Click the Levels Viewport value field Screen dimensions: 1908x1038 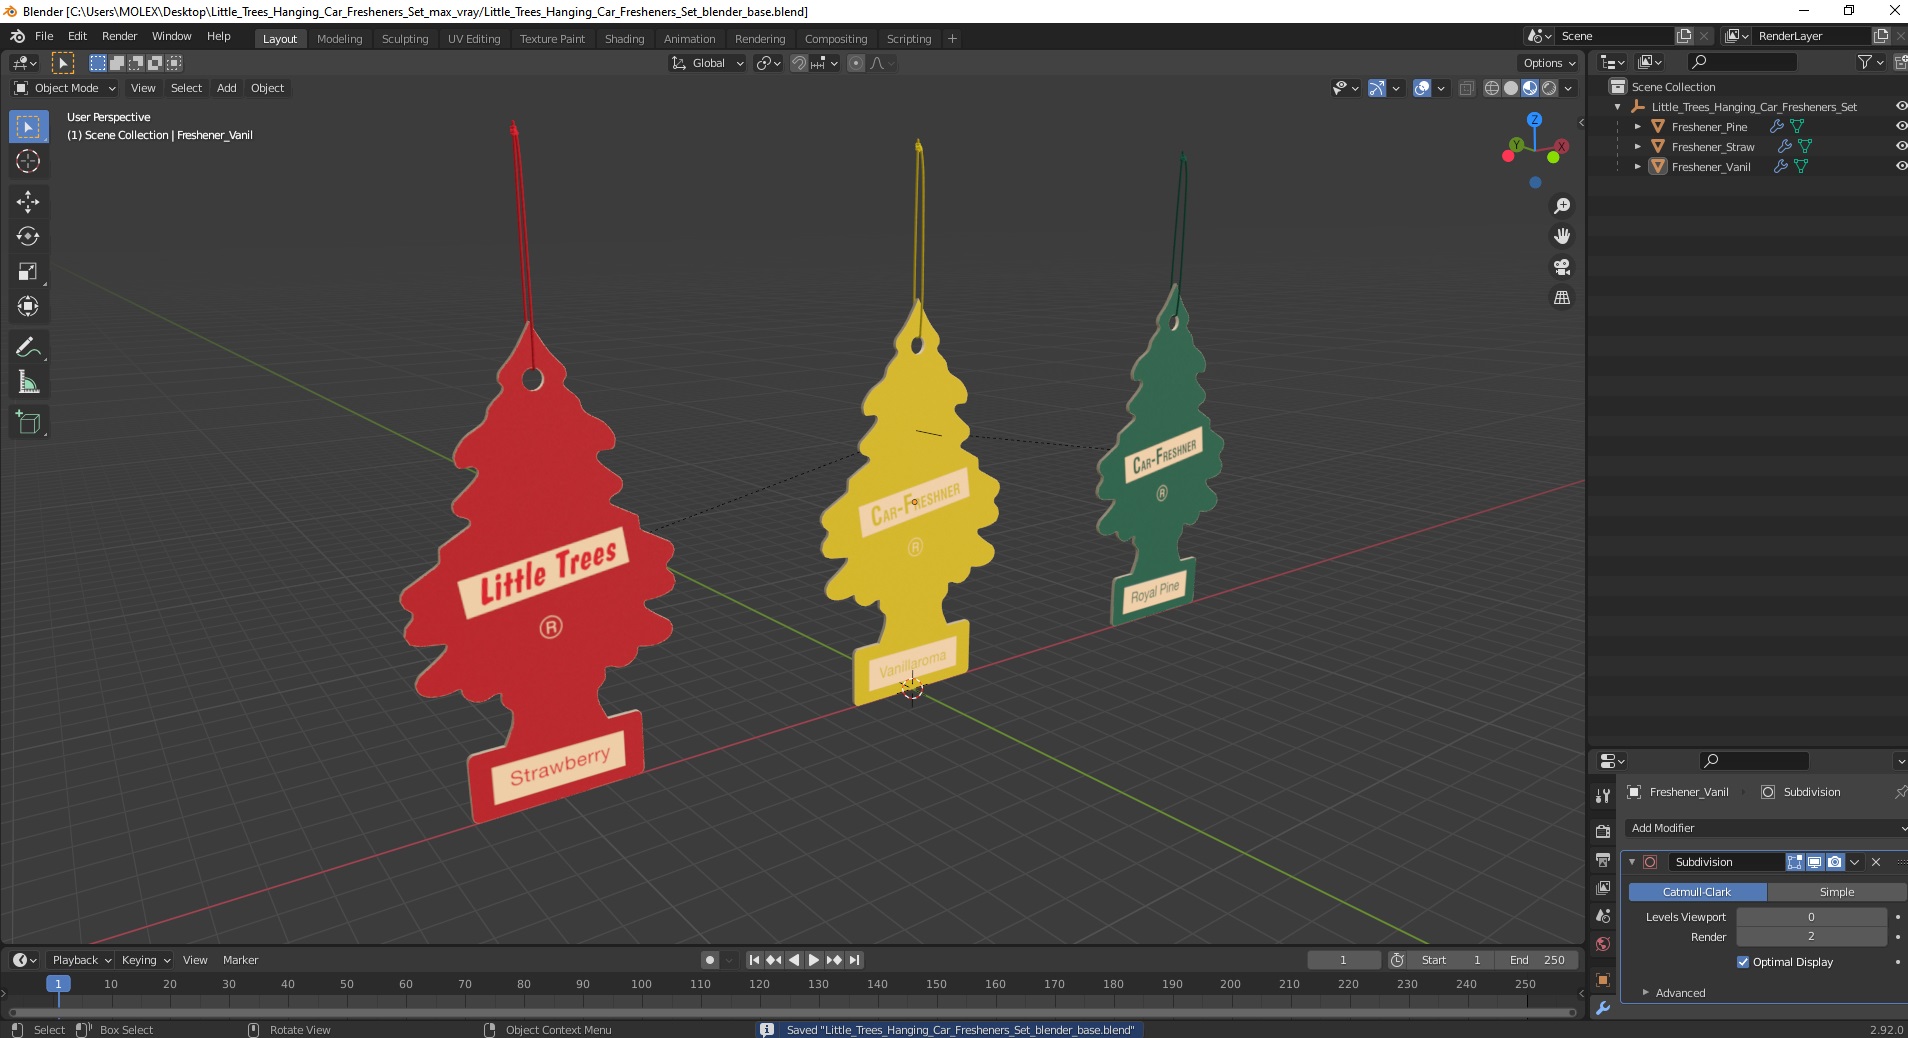point(1811,917)
